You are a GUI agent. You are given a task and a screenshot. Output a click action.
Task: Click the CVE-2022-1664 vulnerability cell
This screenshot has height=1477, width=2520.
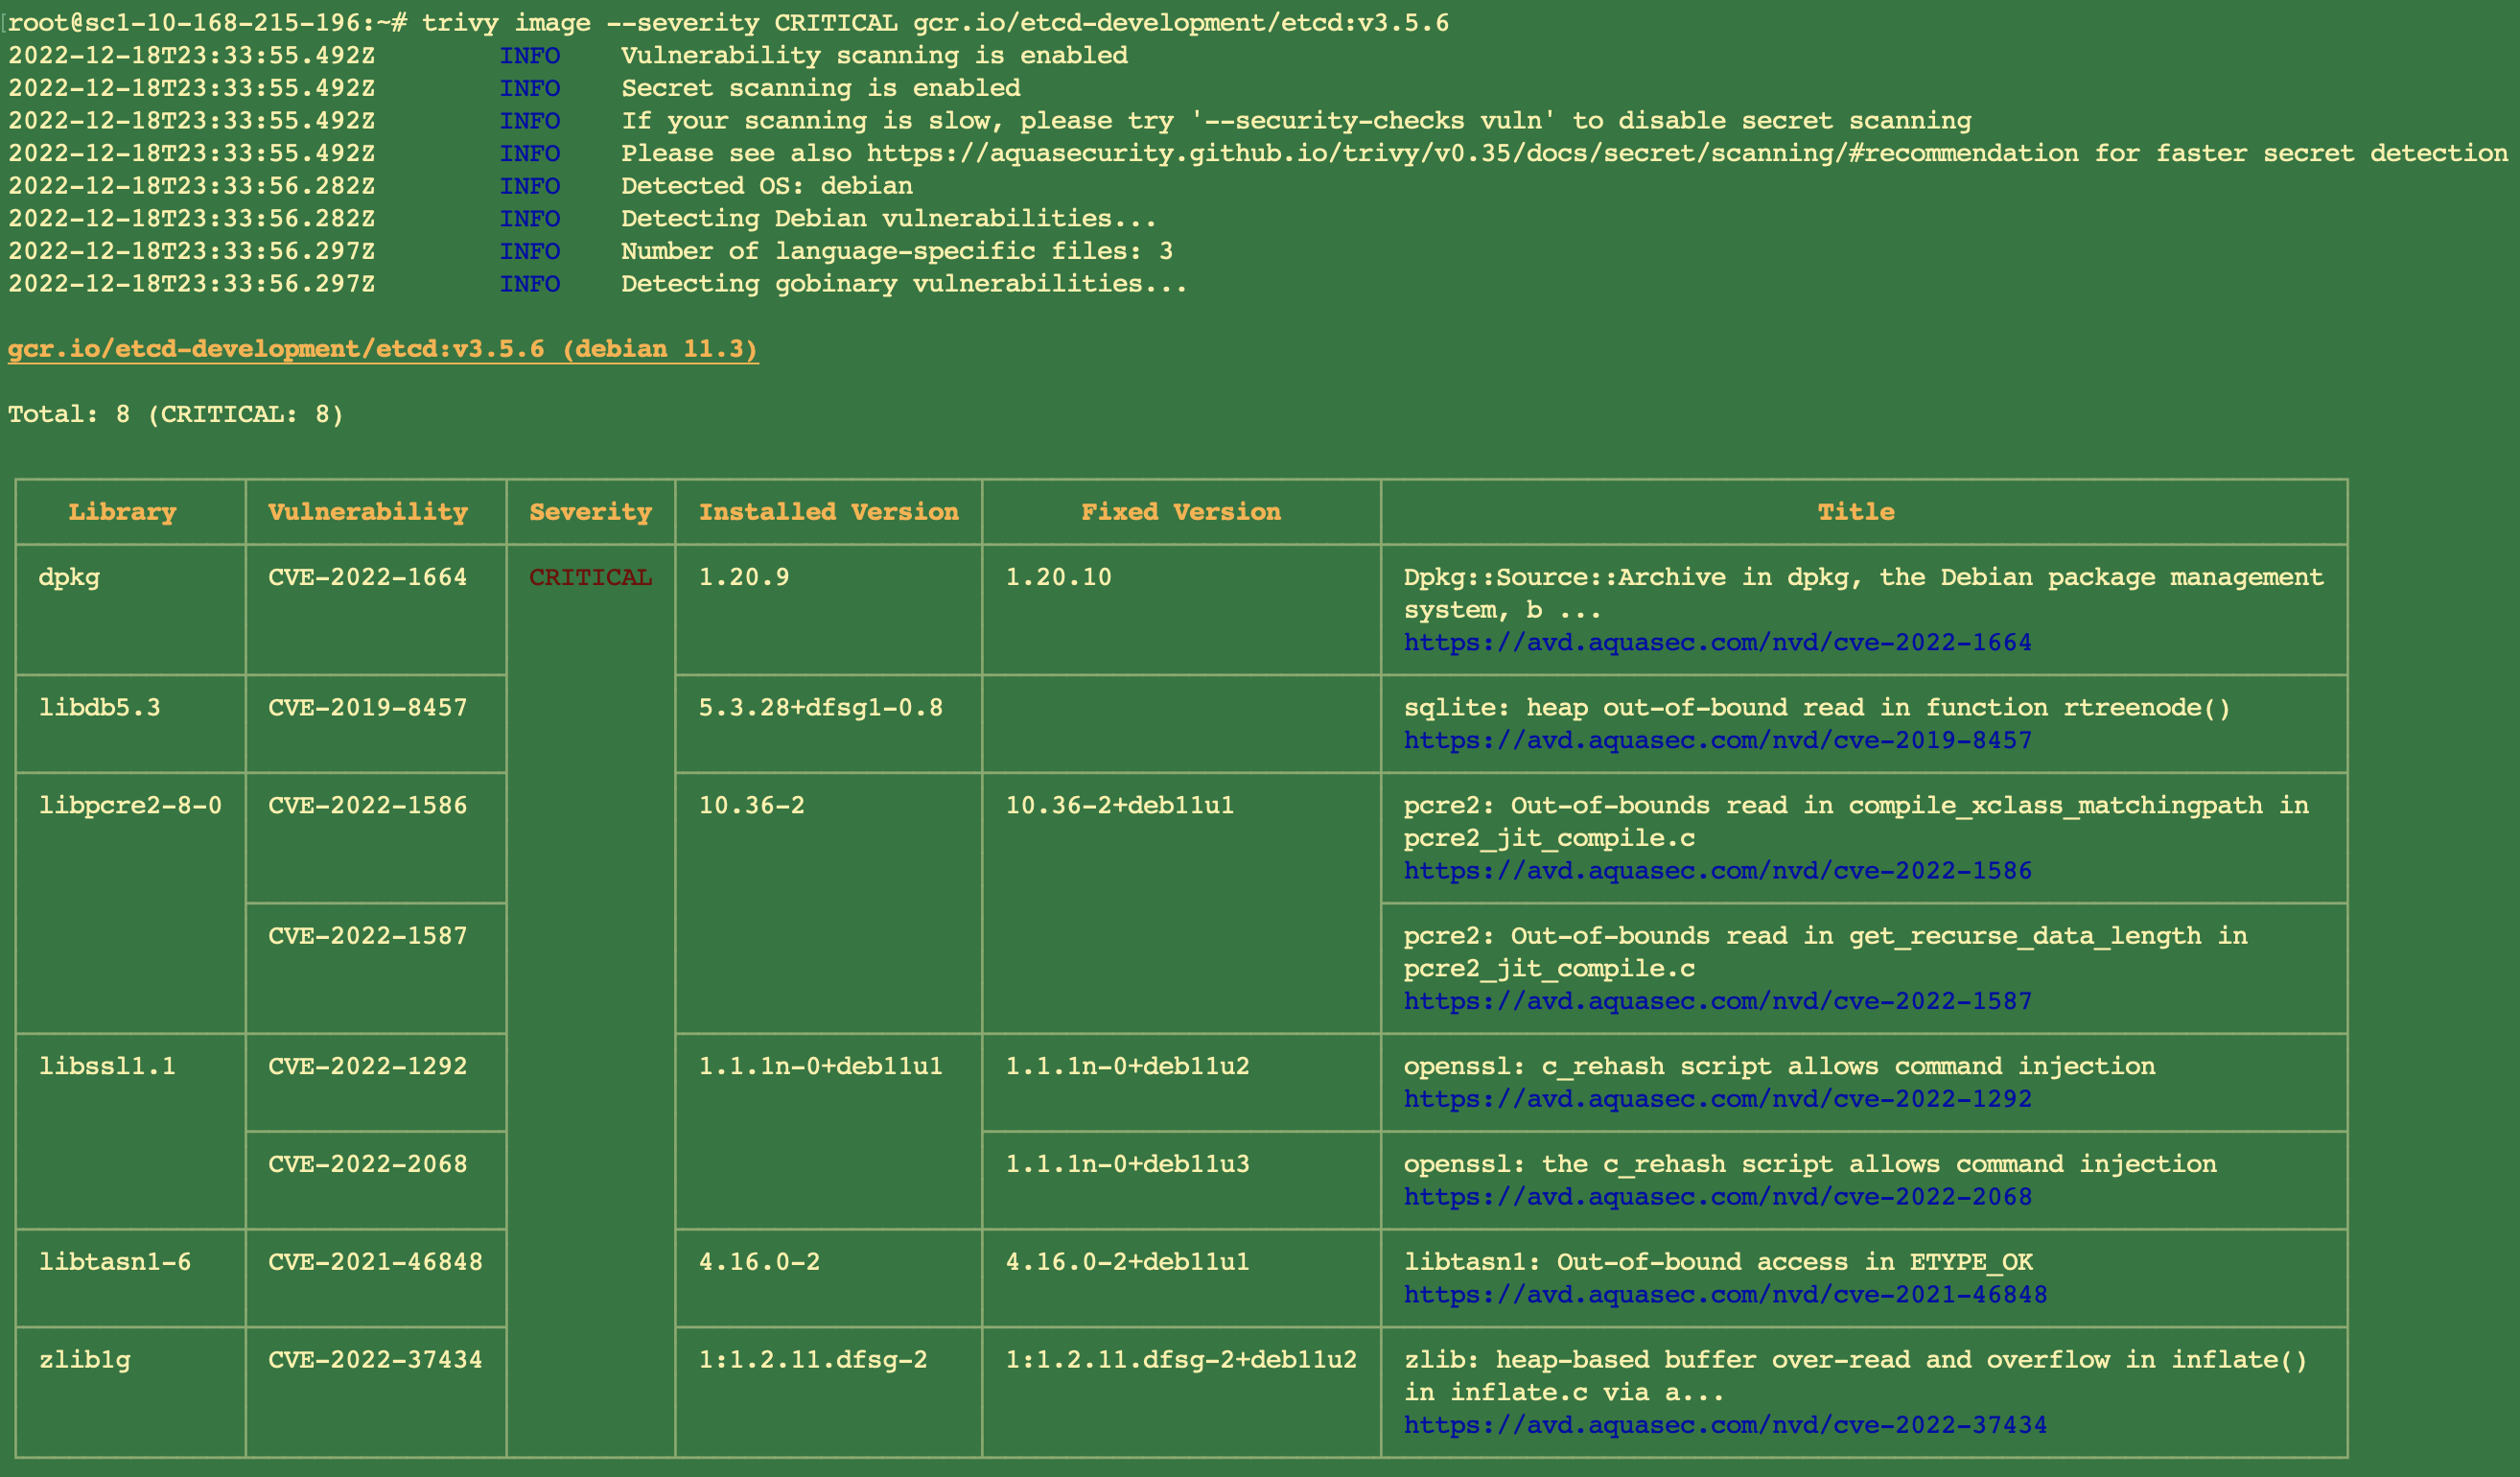pyautogui.click(x=367, y=577)
